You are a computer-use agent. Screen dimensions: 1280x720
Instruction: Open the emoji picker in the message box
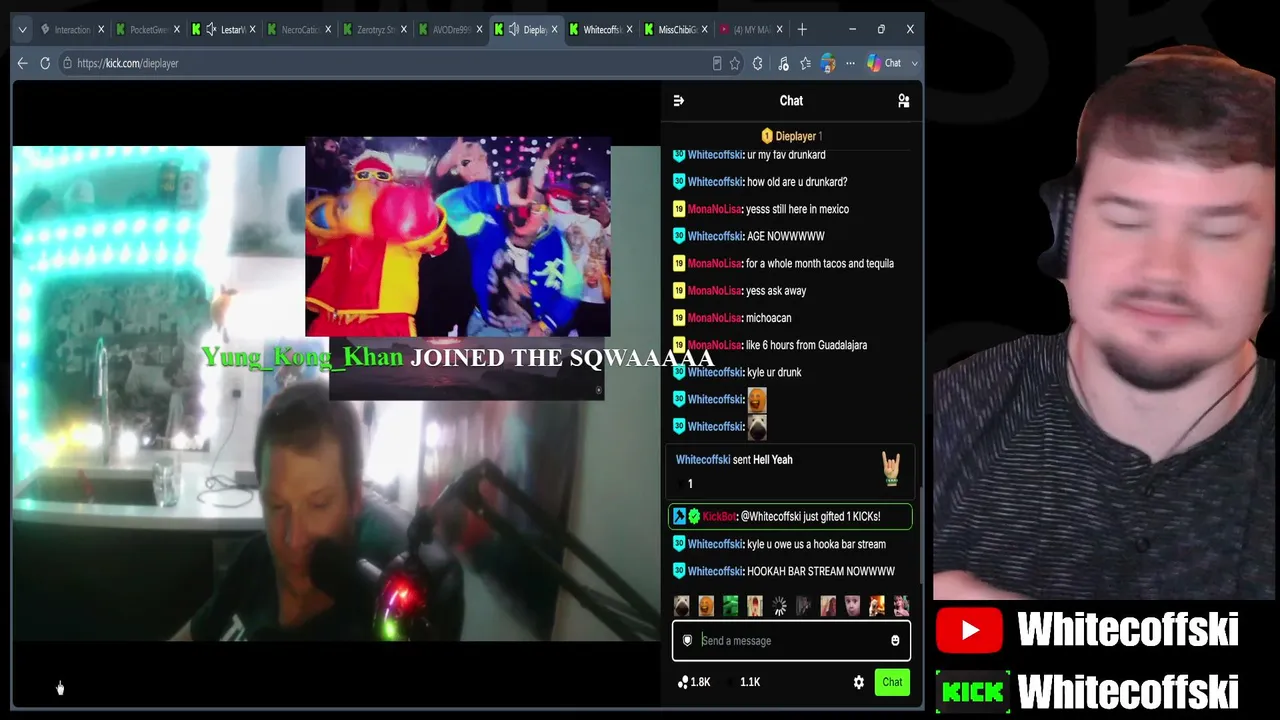[x=895, y=641]
